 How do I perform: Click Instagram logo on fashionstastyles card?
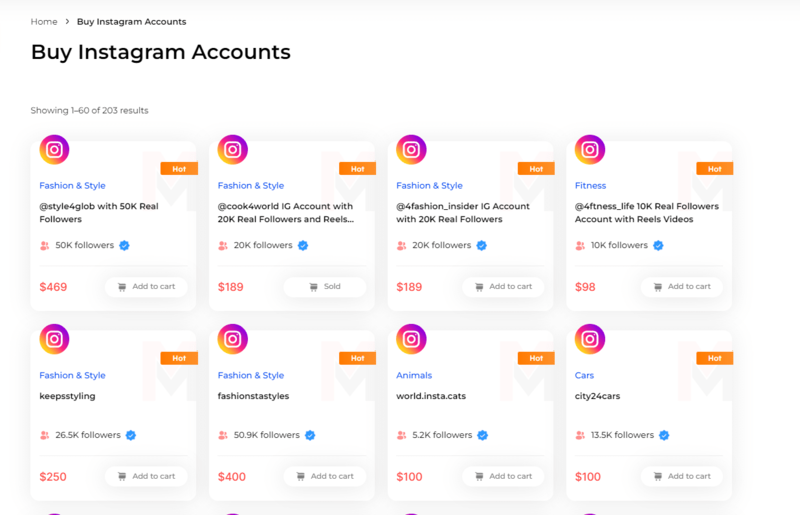pos(233,340)
